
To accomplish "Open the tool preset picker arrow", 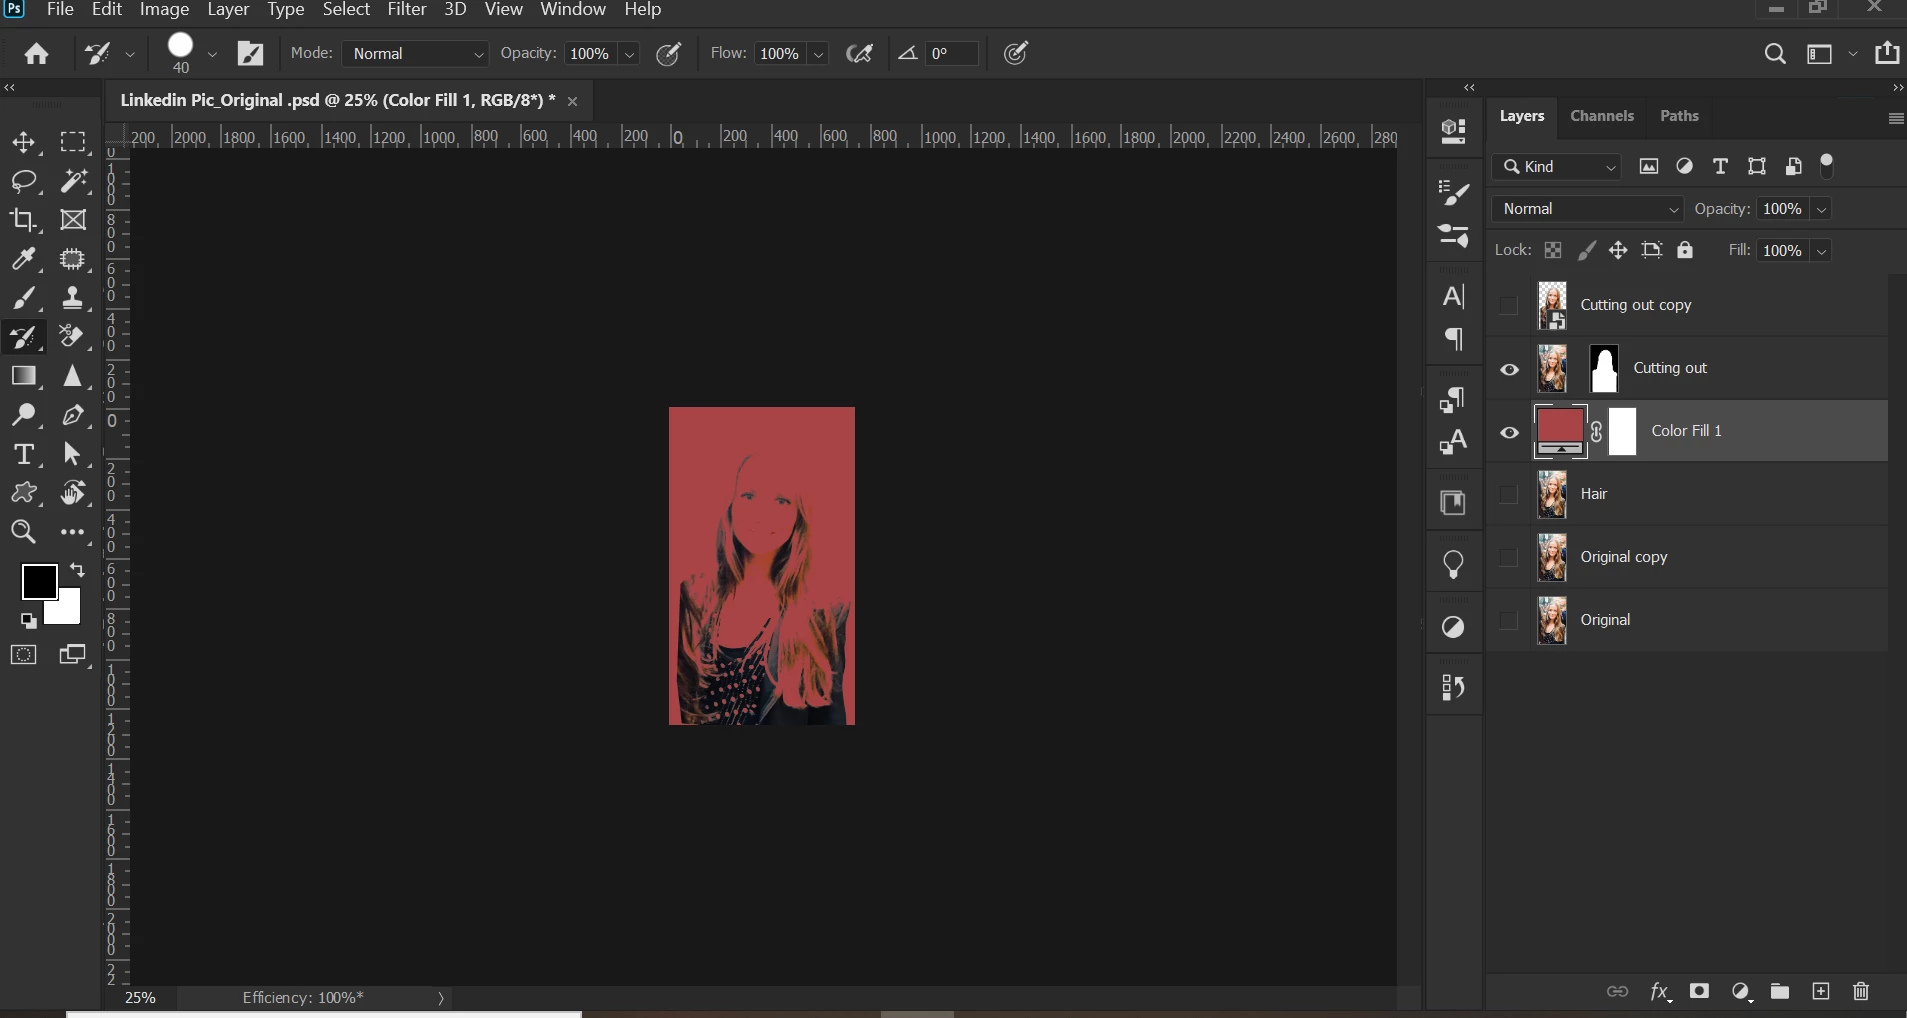I will tap(130, 55).
